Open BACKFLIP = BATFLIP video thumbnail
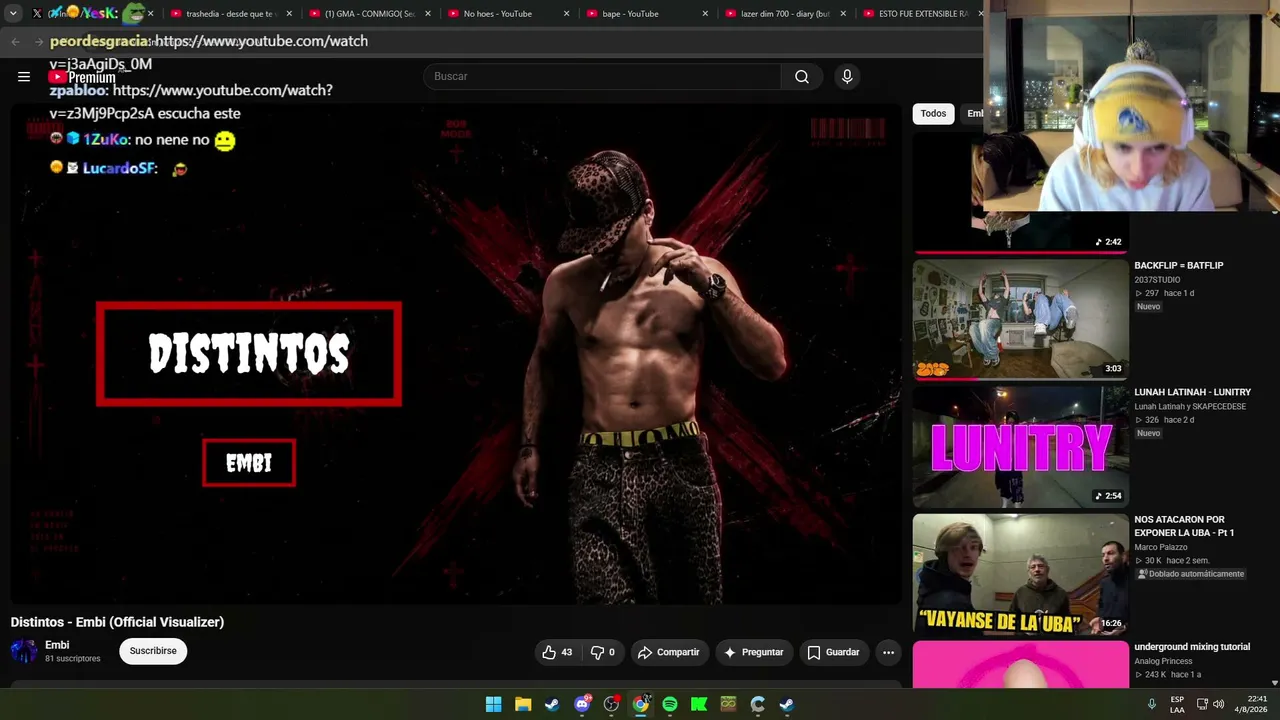 click(x=1021, y=320)
